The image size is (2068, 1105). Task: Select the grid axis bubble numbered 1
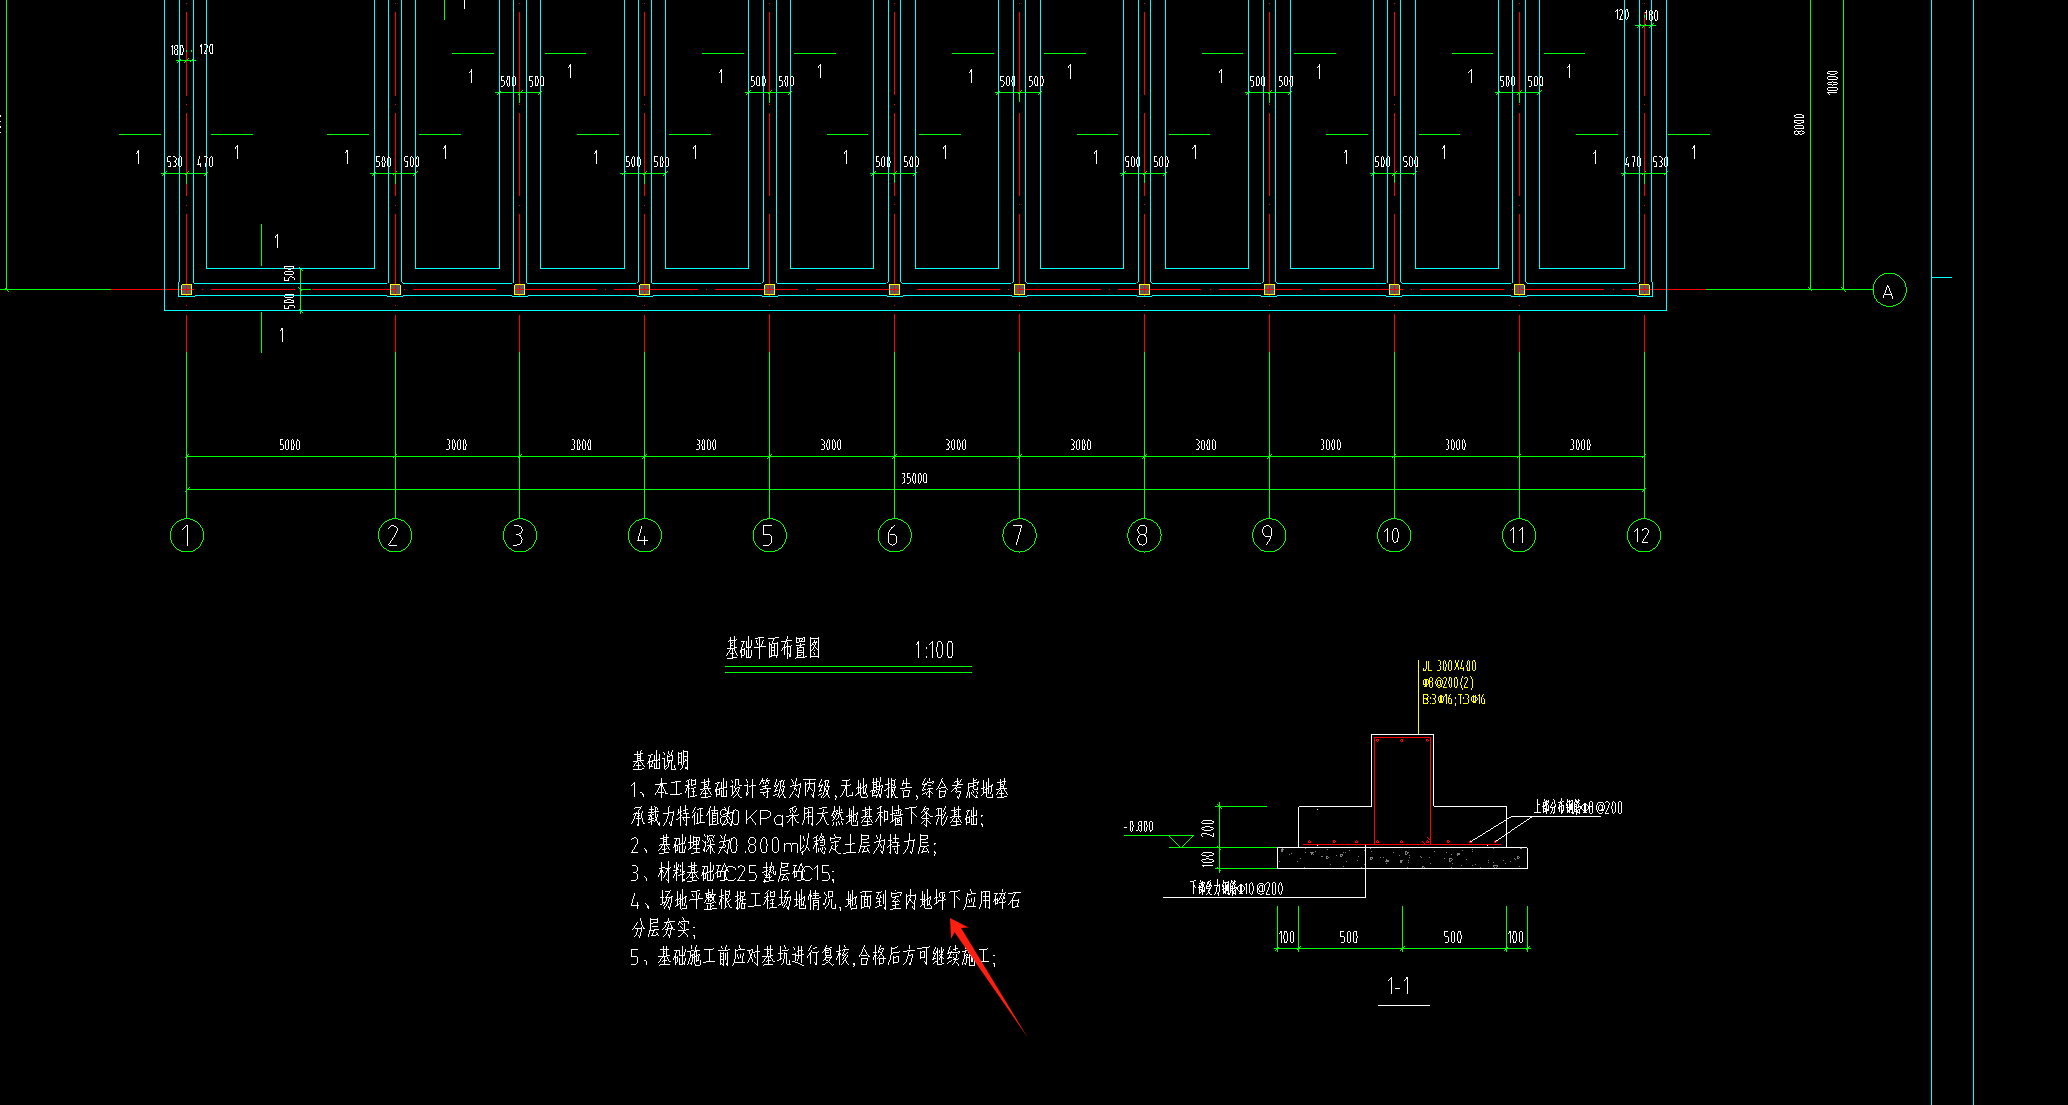[x=187, y=535]
